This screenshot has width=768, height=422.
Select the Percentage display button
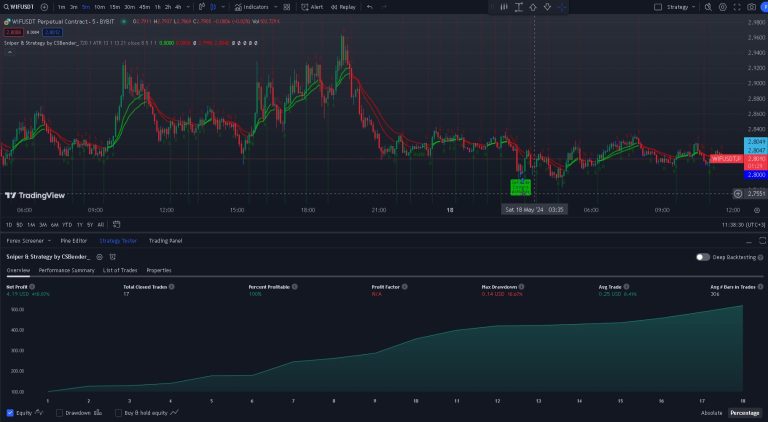coord(744,412)
